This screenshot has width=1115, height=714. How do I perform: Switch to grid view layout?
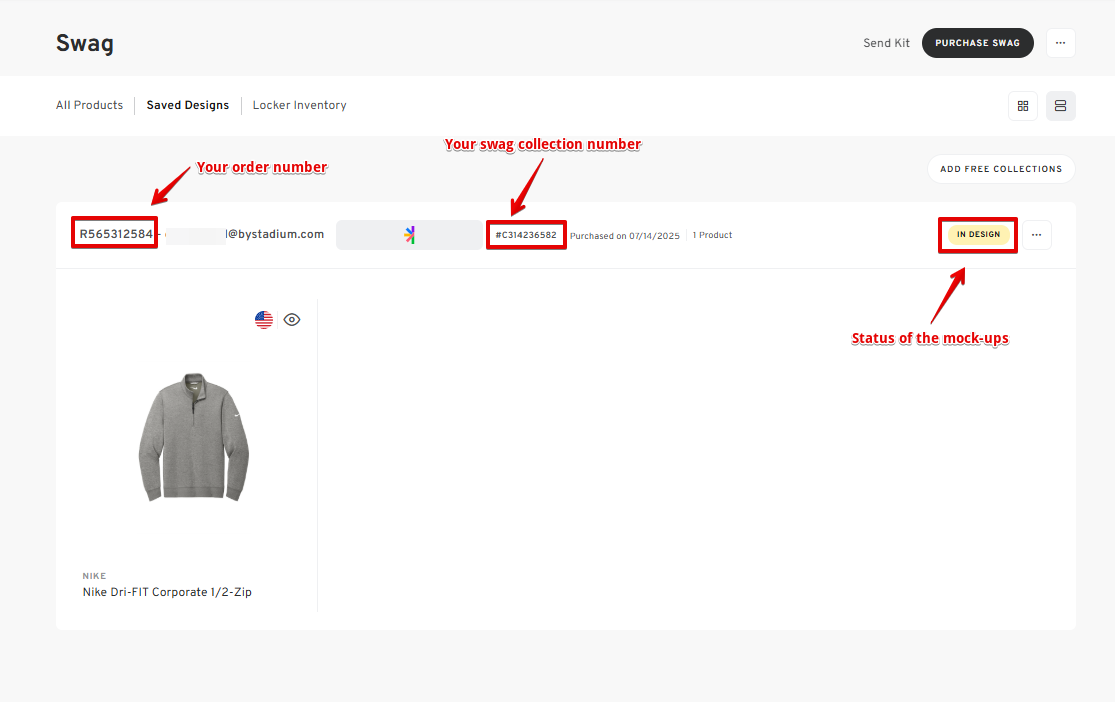(1023, 106)
